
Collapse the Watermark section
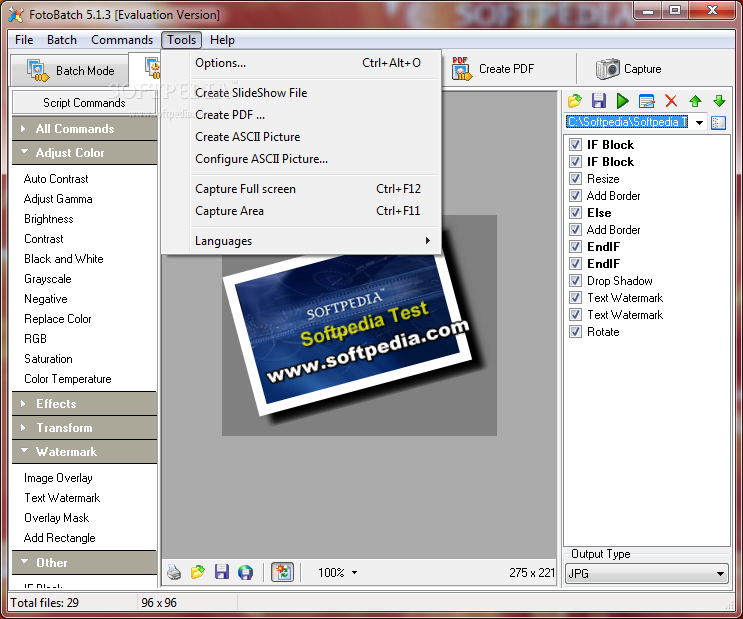point(84,452)
